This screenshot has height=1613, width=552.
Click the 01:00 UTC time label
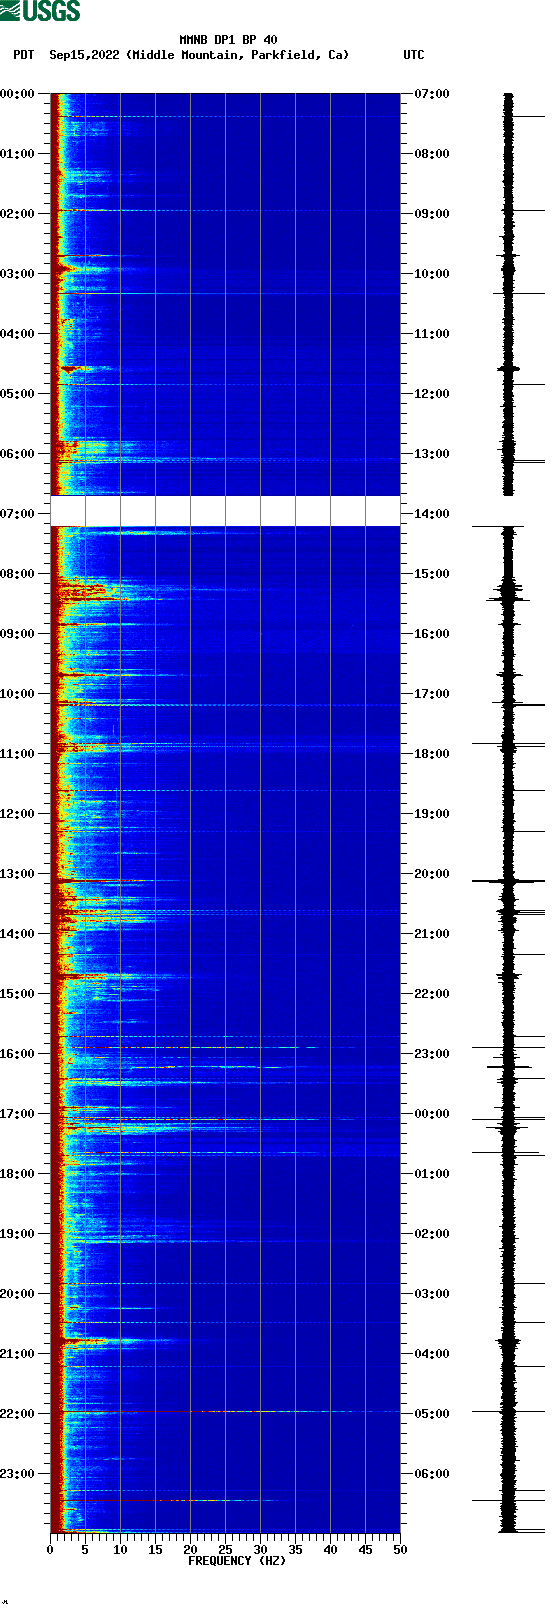click(432, 1174)
